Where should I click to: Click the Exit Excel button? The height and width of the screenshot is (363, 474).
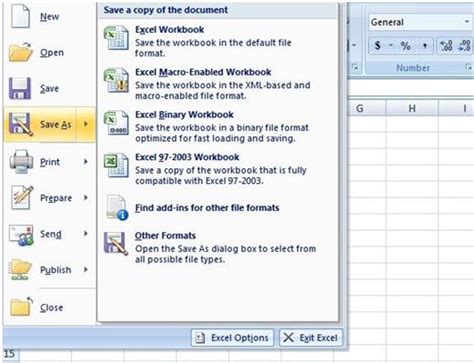(311, 338)
